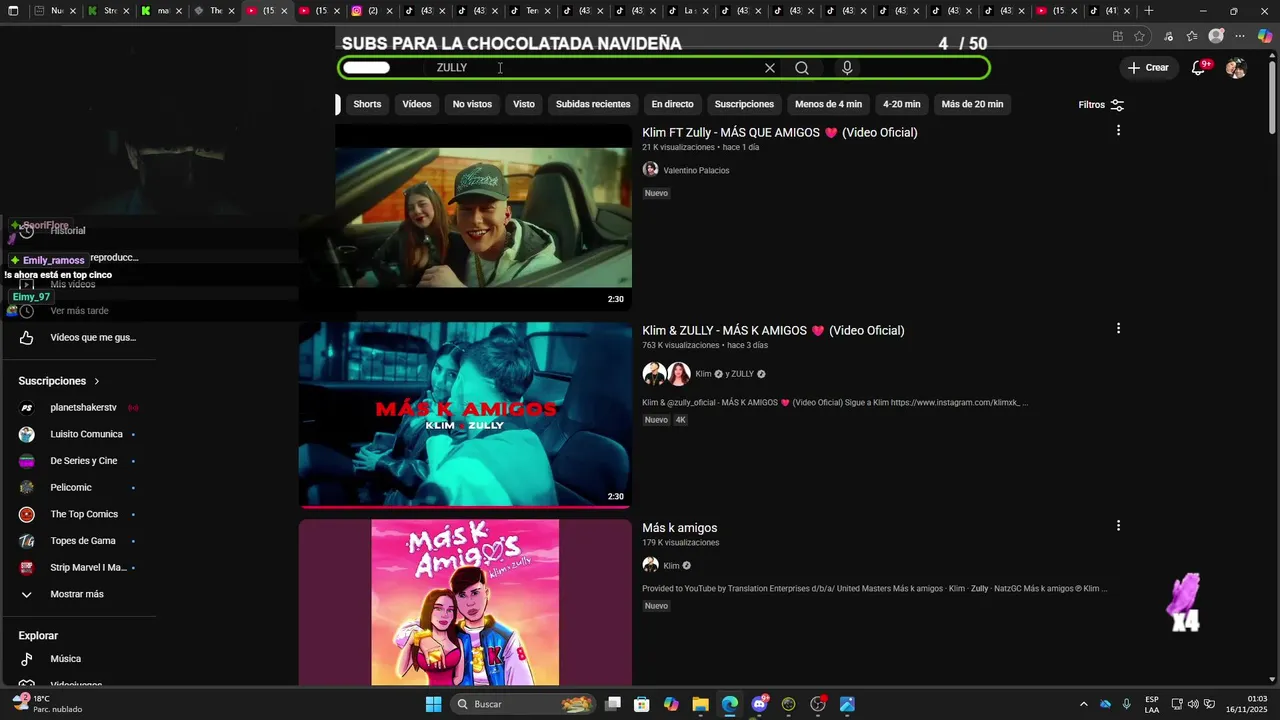
Task: Toggle the Vídeos filter chip
Action: 417,104
